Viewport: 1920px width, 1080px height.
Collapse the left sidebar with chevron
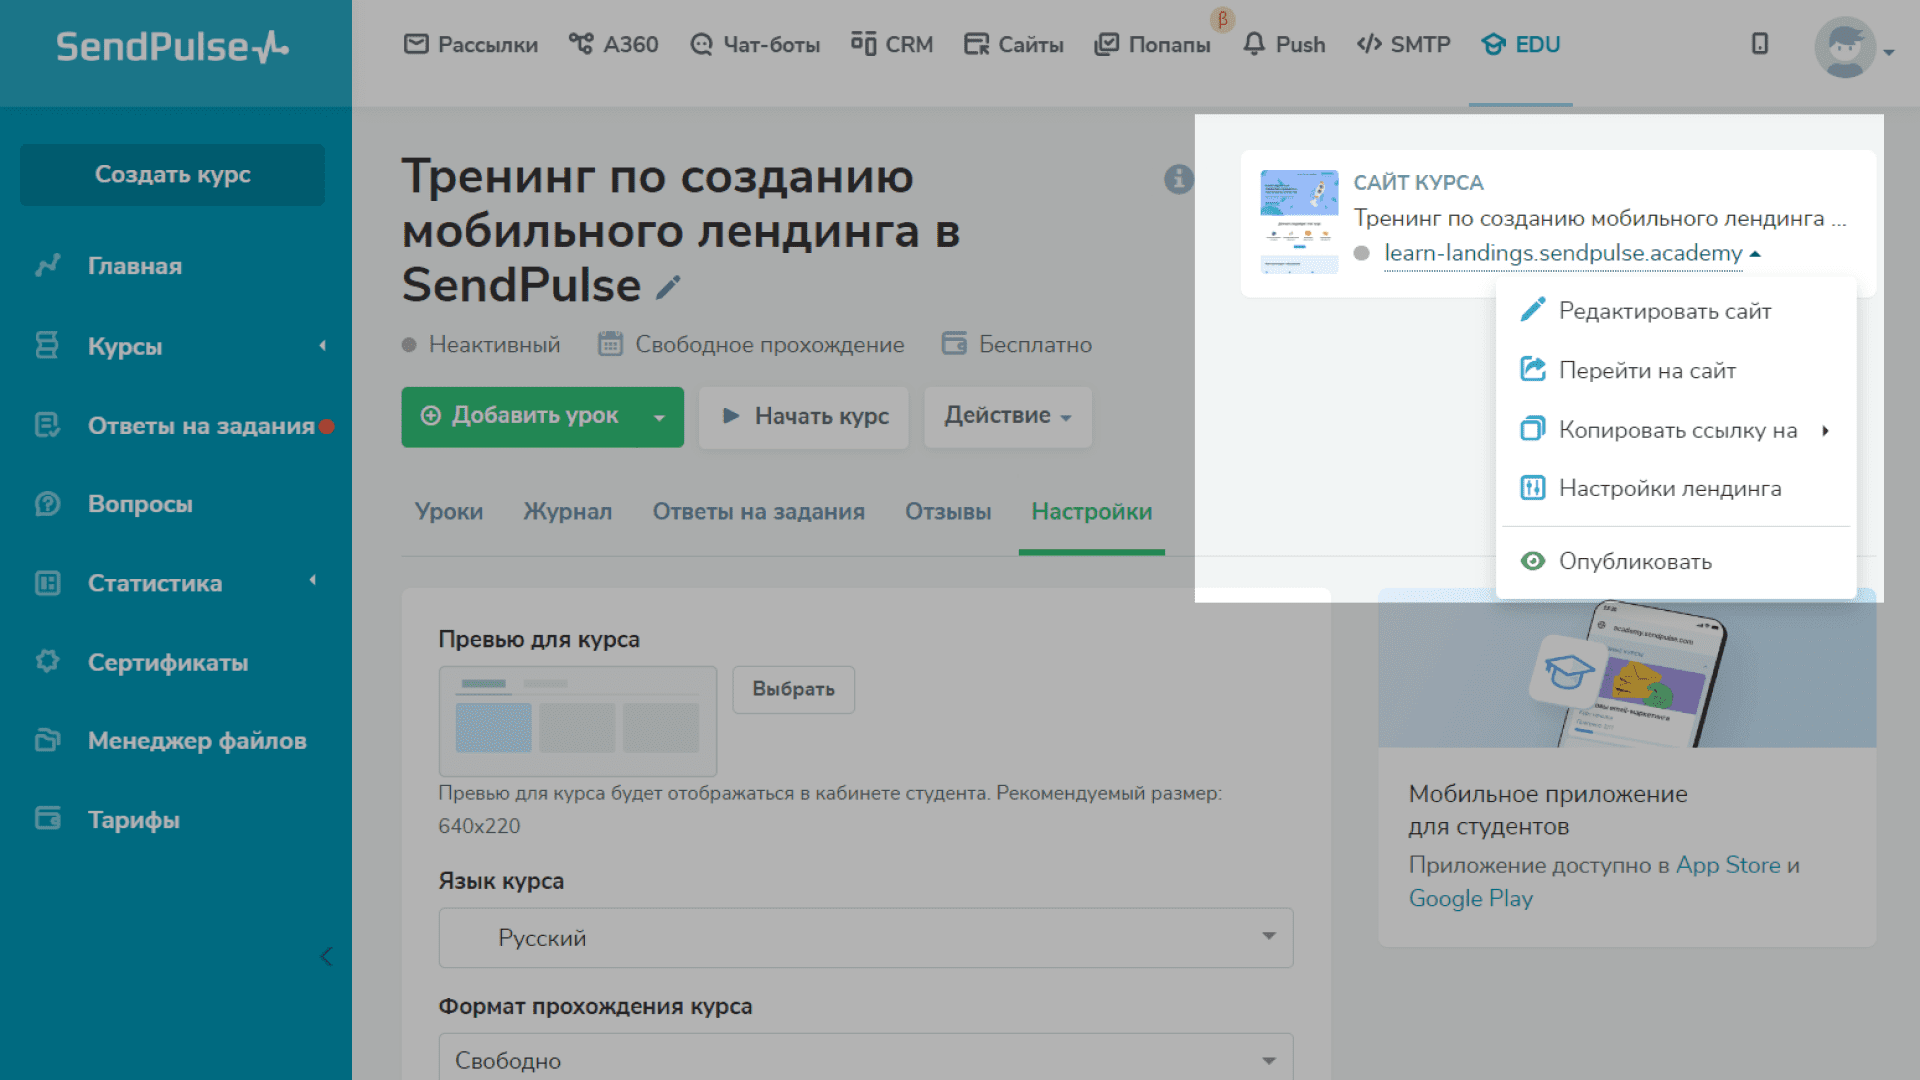326,957
